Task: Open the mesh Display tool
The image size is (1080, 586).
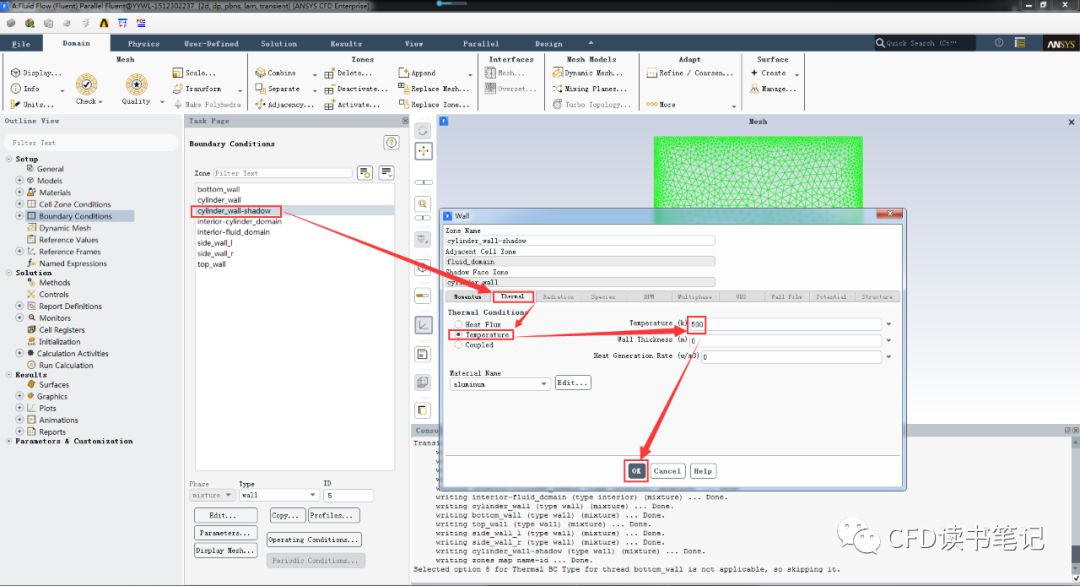Action: [x=36, y=72]
